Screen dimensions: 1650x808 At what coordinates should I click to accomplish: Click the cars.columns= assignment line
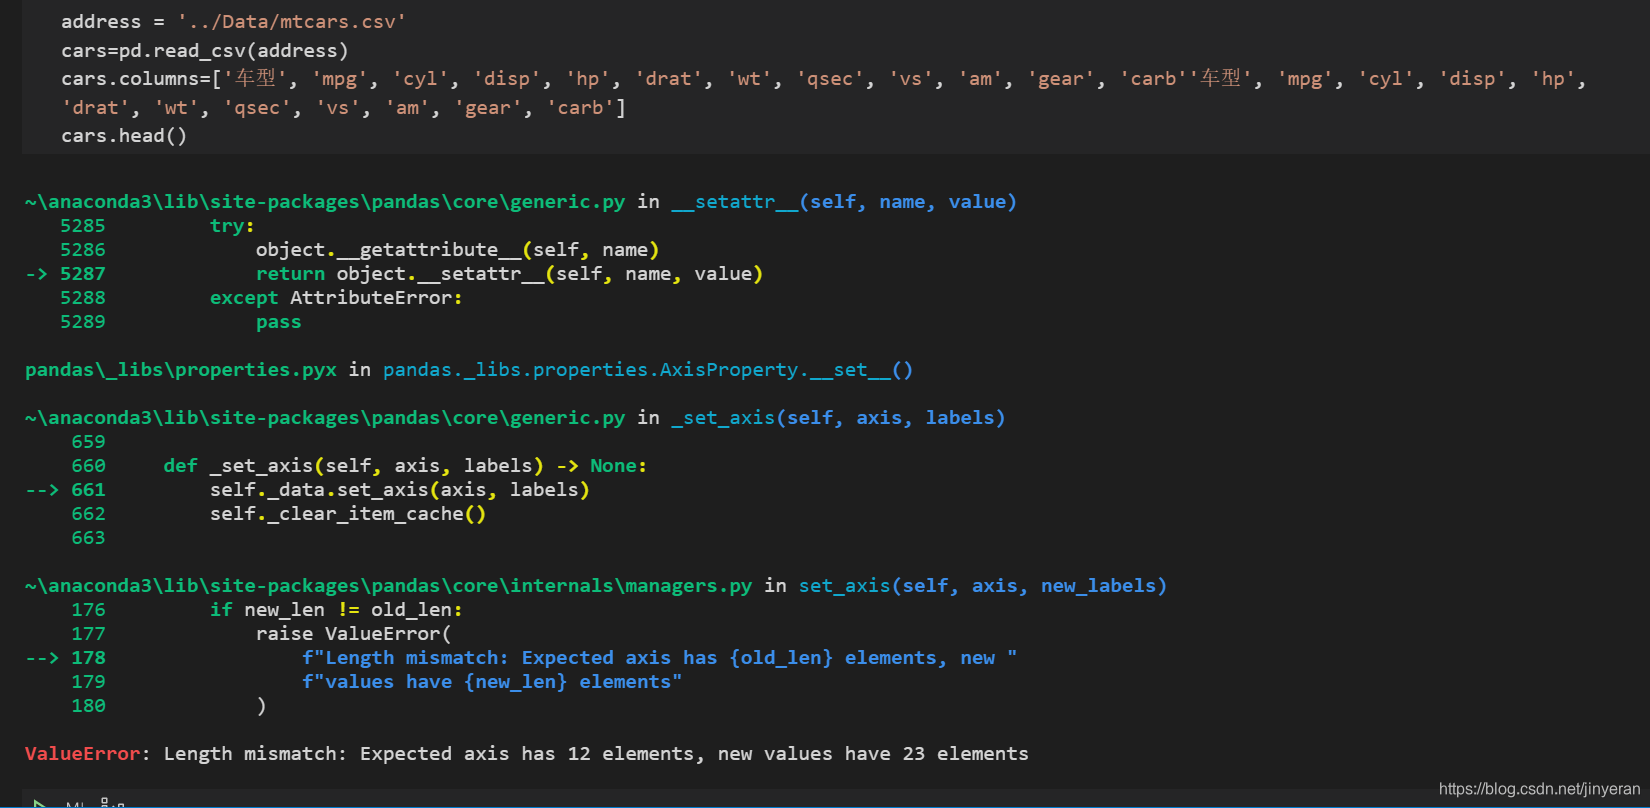(x=824, y=93)
